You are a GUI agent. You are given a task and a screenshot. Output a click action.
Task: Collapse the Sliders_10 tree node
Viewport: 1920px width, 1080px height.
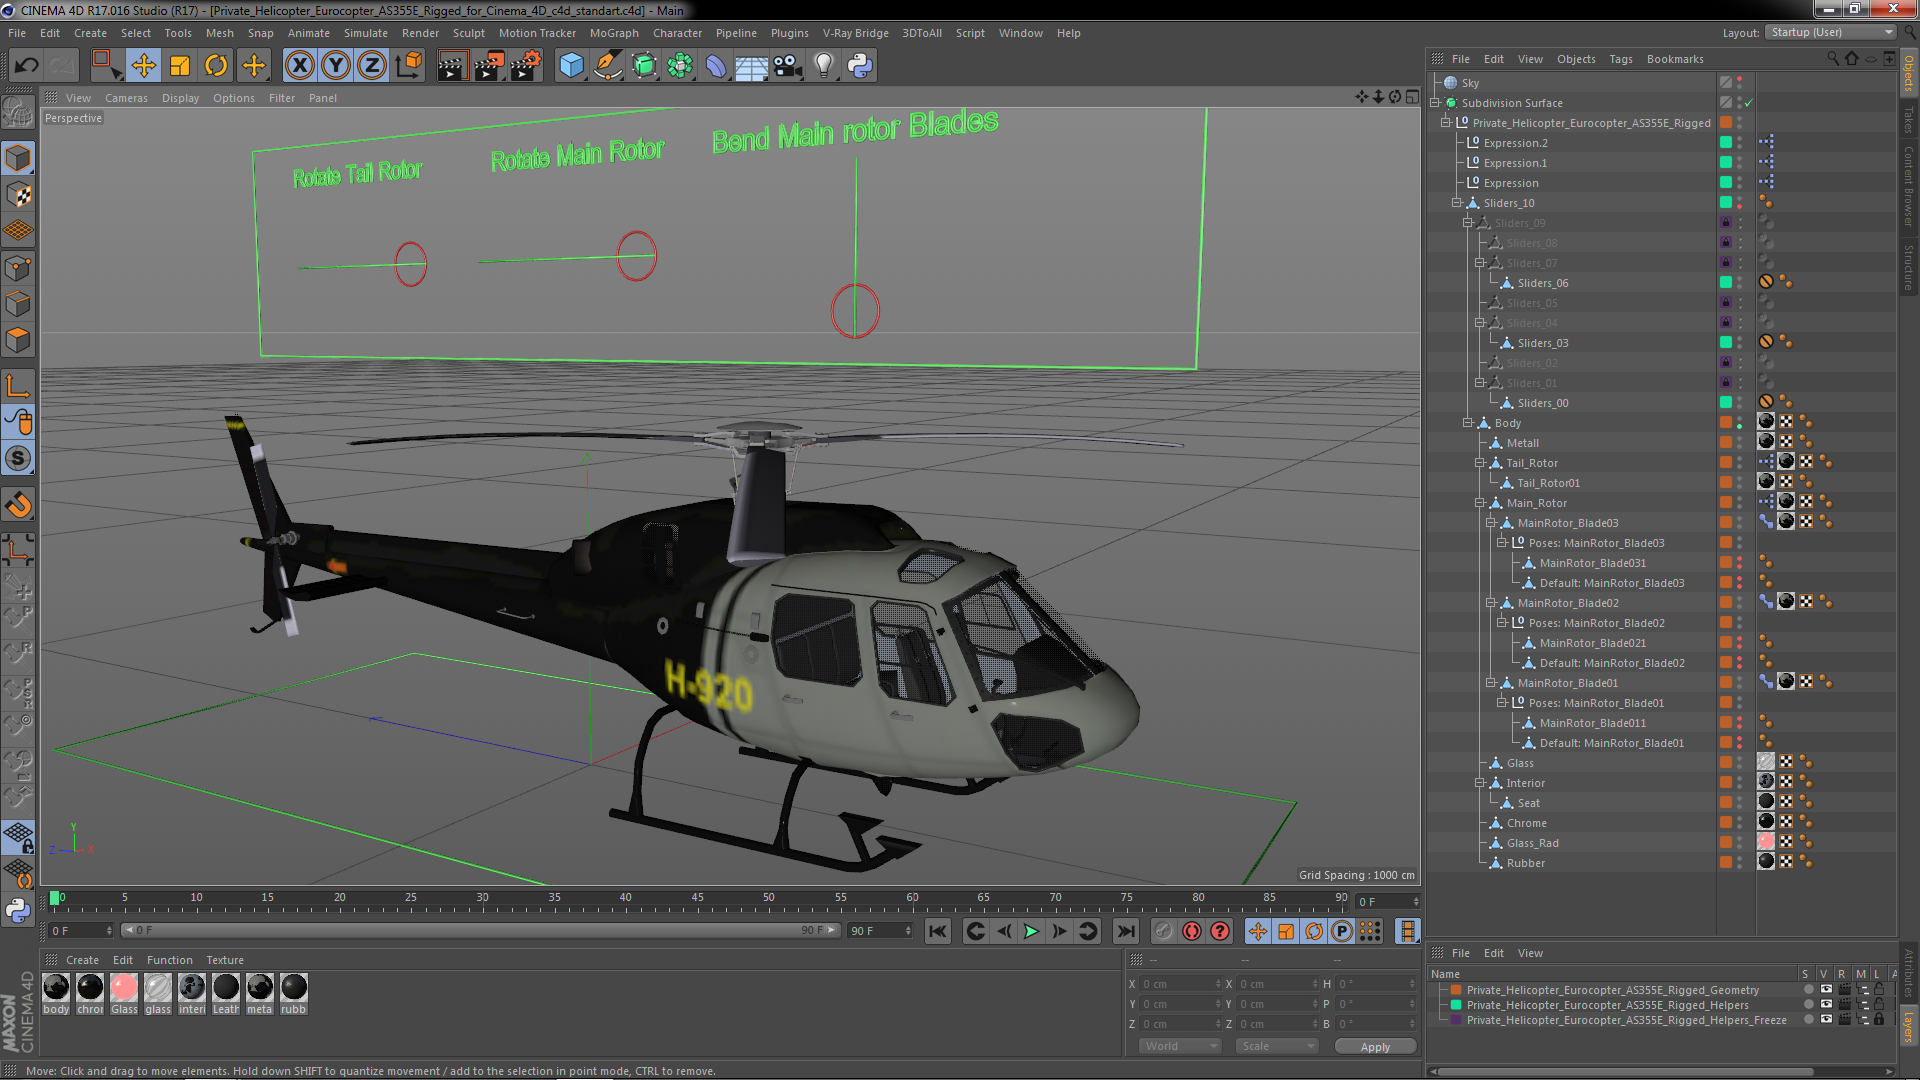[x=1457, y=203]
